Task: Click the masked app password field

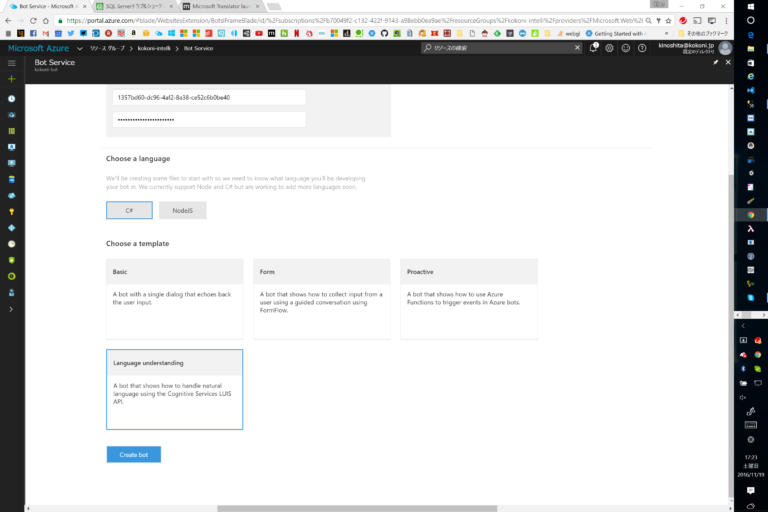Action: 209,120
